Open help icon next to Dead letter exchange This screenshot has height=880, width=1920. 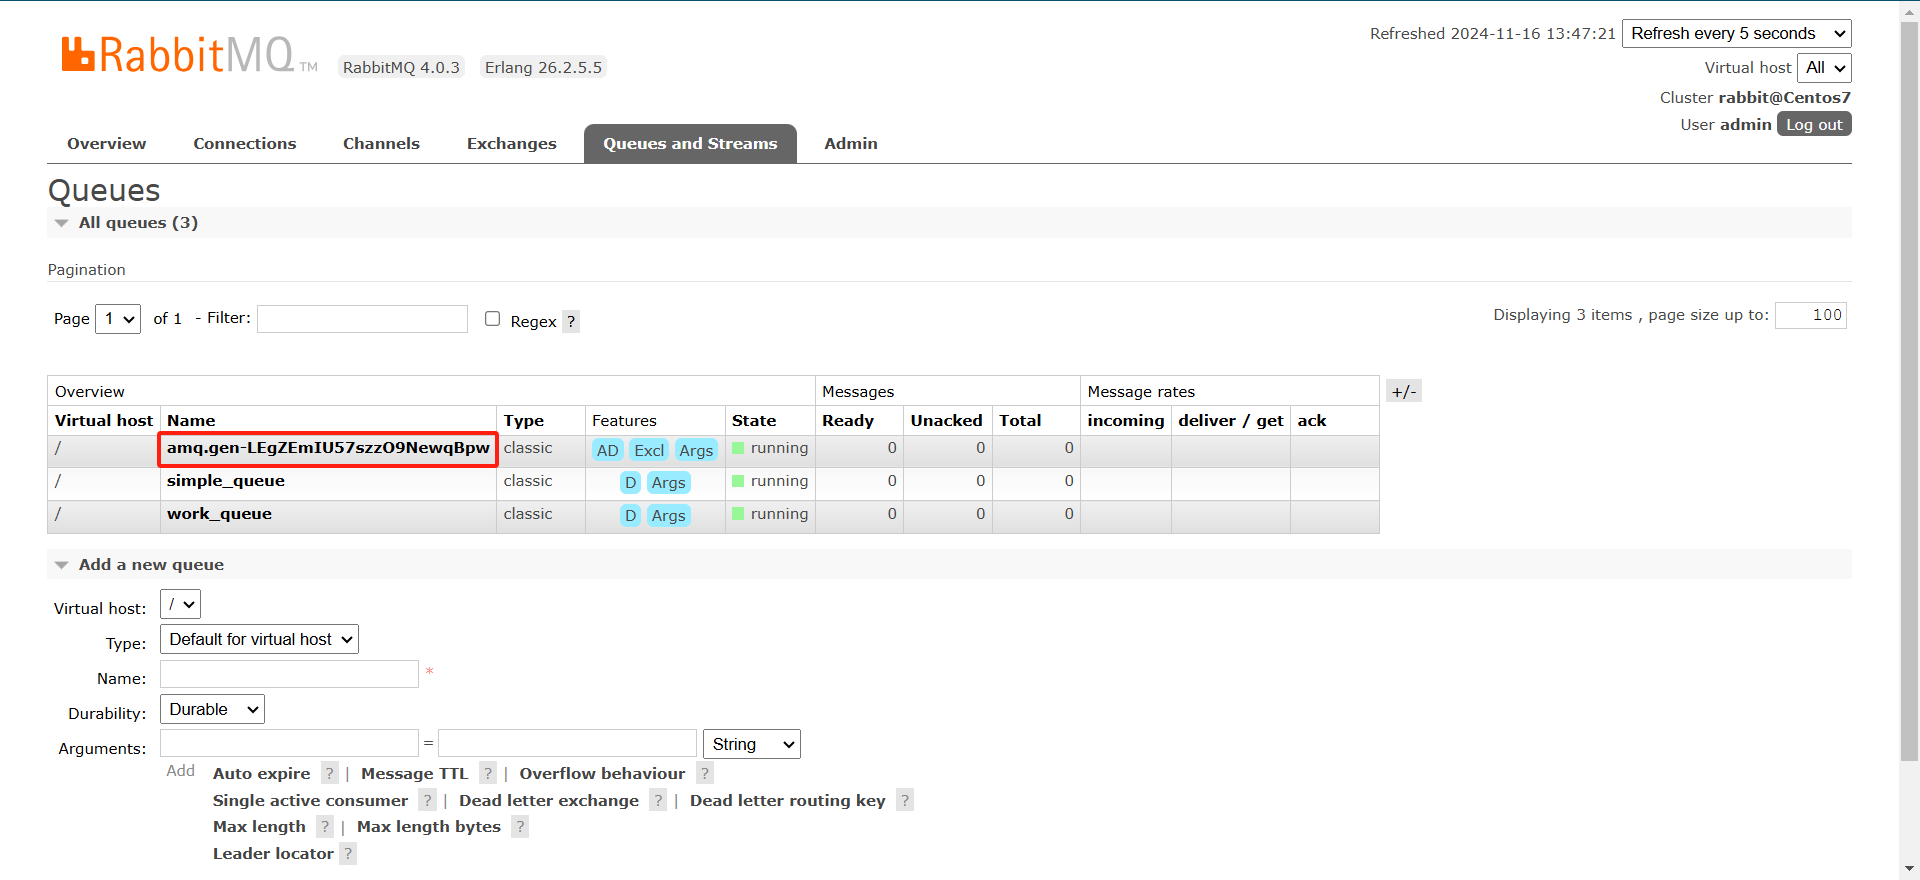[658, 800]
